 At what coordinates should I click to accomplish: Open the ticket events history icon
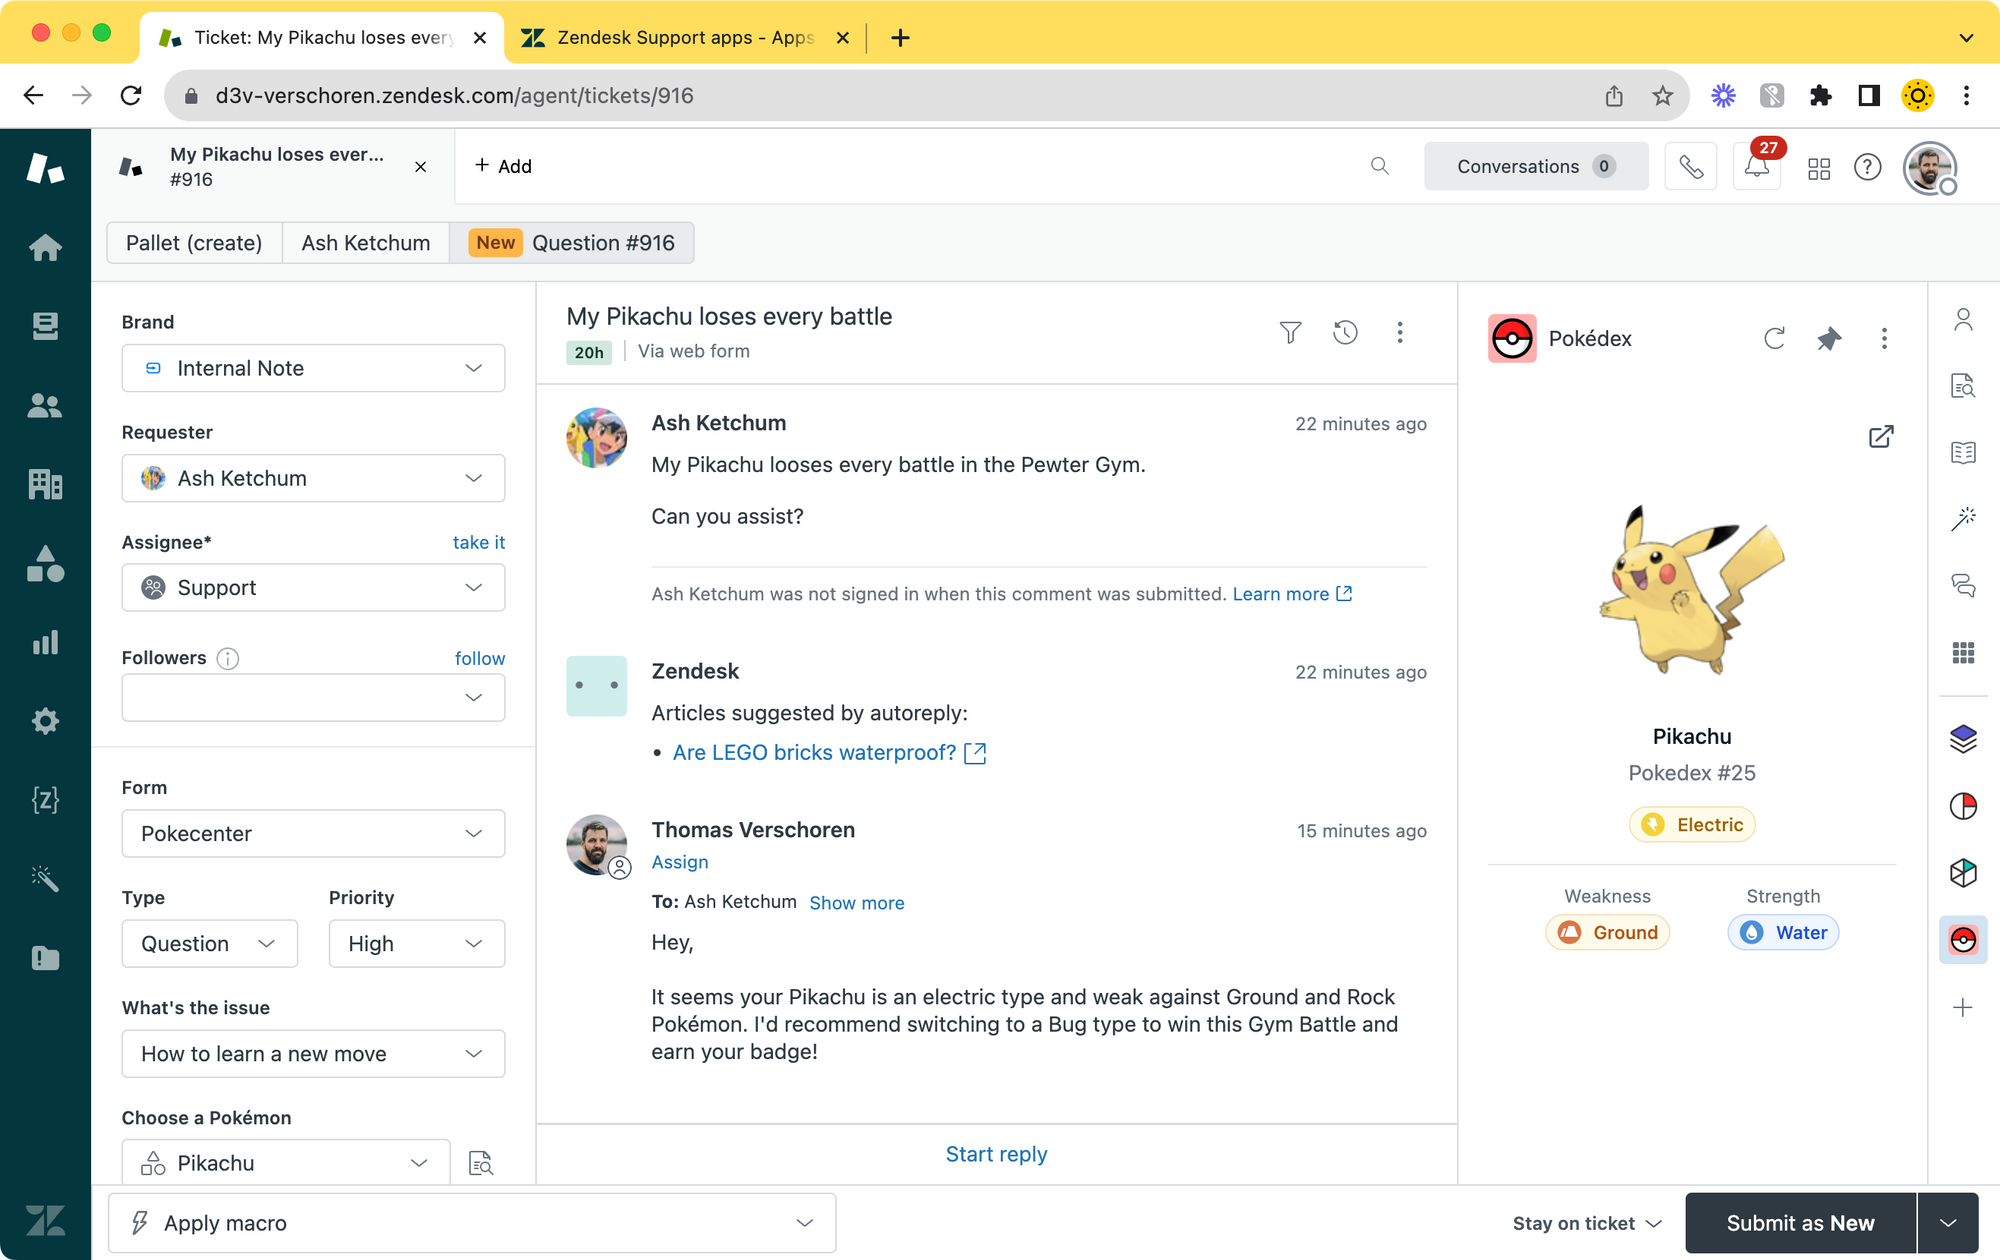pos(1345,332)
